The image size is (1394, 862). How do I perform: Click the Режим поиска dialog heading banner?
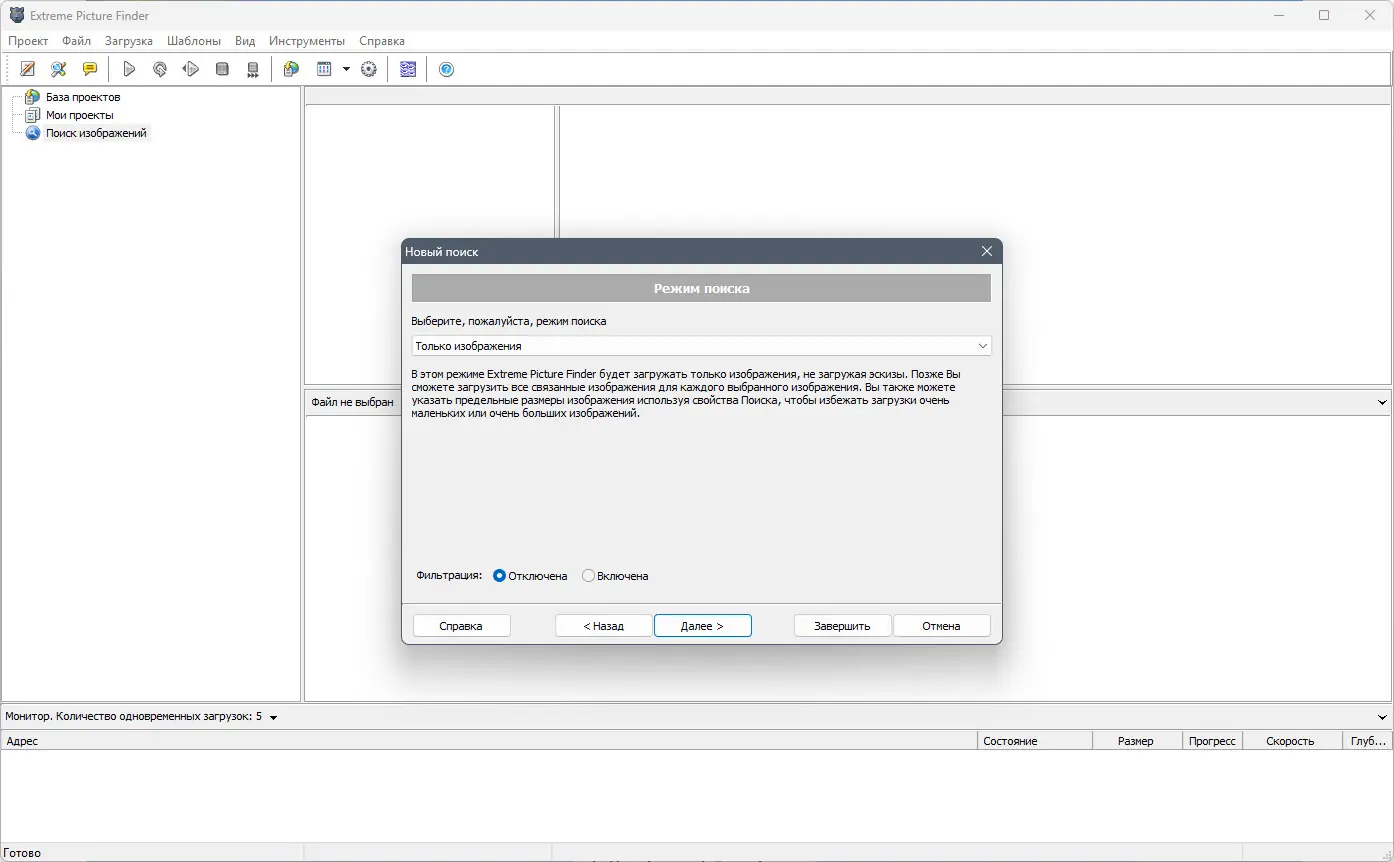[701, 288]
